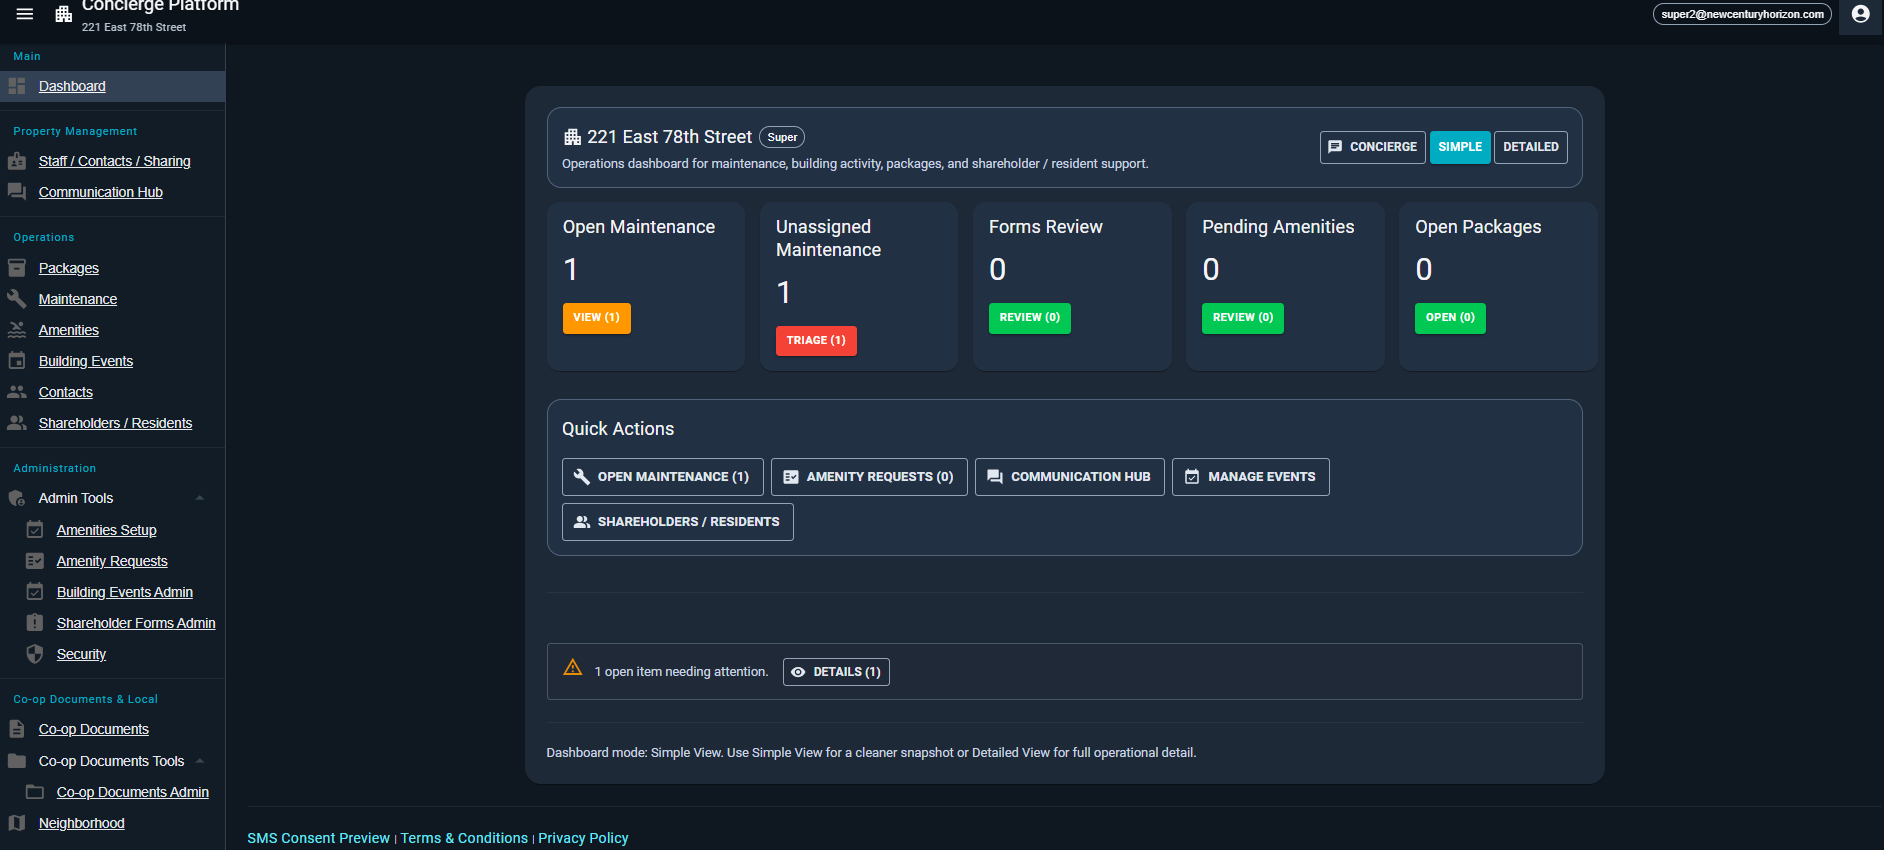Open Co-op Documents Admin link
The width and height of the screenshot is (1884, 850).
[133, 792]
